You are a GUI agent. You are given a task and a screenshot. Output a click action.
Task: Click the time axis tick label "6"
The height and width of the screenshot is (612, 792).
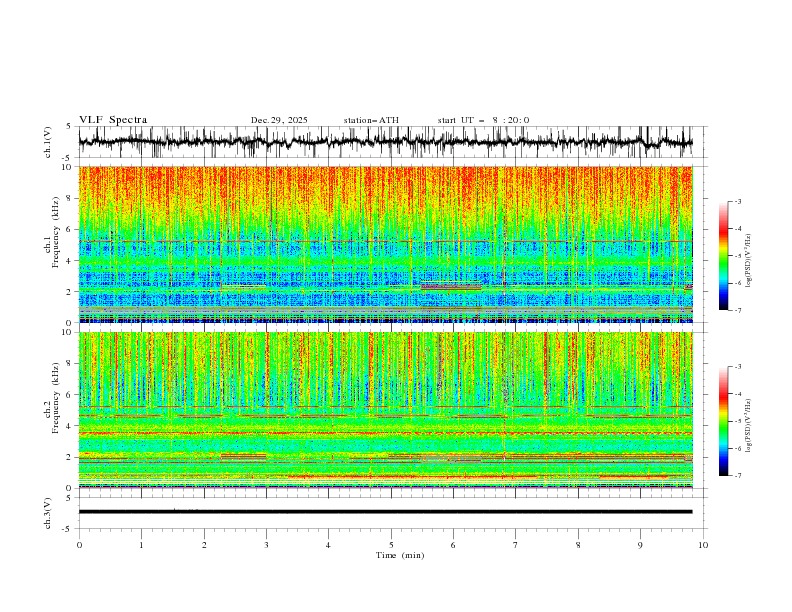pyautogui.click(x=453, y=545)
